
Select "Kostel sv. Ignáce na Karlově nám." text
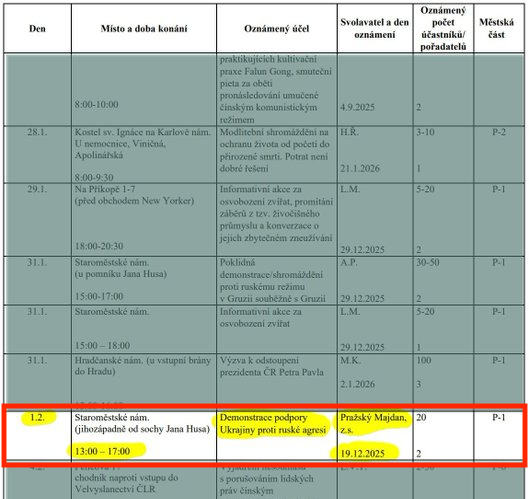[x=142, y=132]
